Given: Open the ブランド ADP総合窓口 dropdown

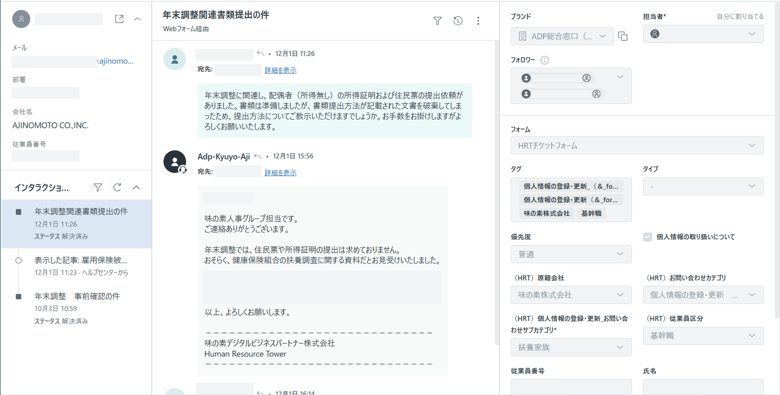Looking at the screenshot, I should pyautogui.click(x=562, y=36).
